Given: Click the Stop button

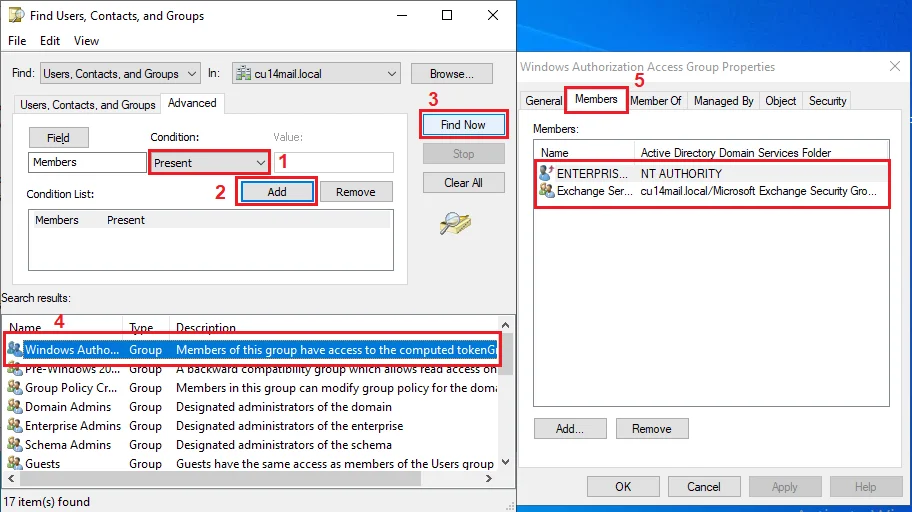Looking at the screenshot, I should (464, 154).
